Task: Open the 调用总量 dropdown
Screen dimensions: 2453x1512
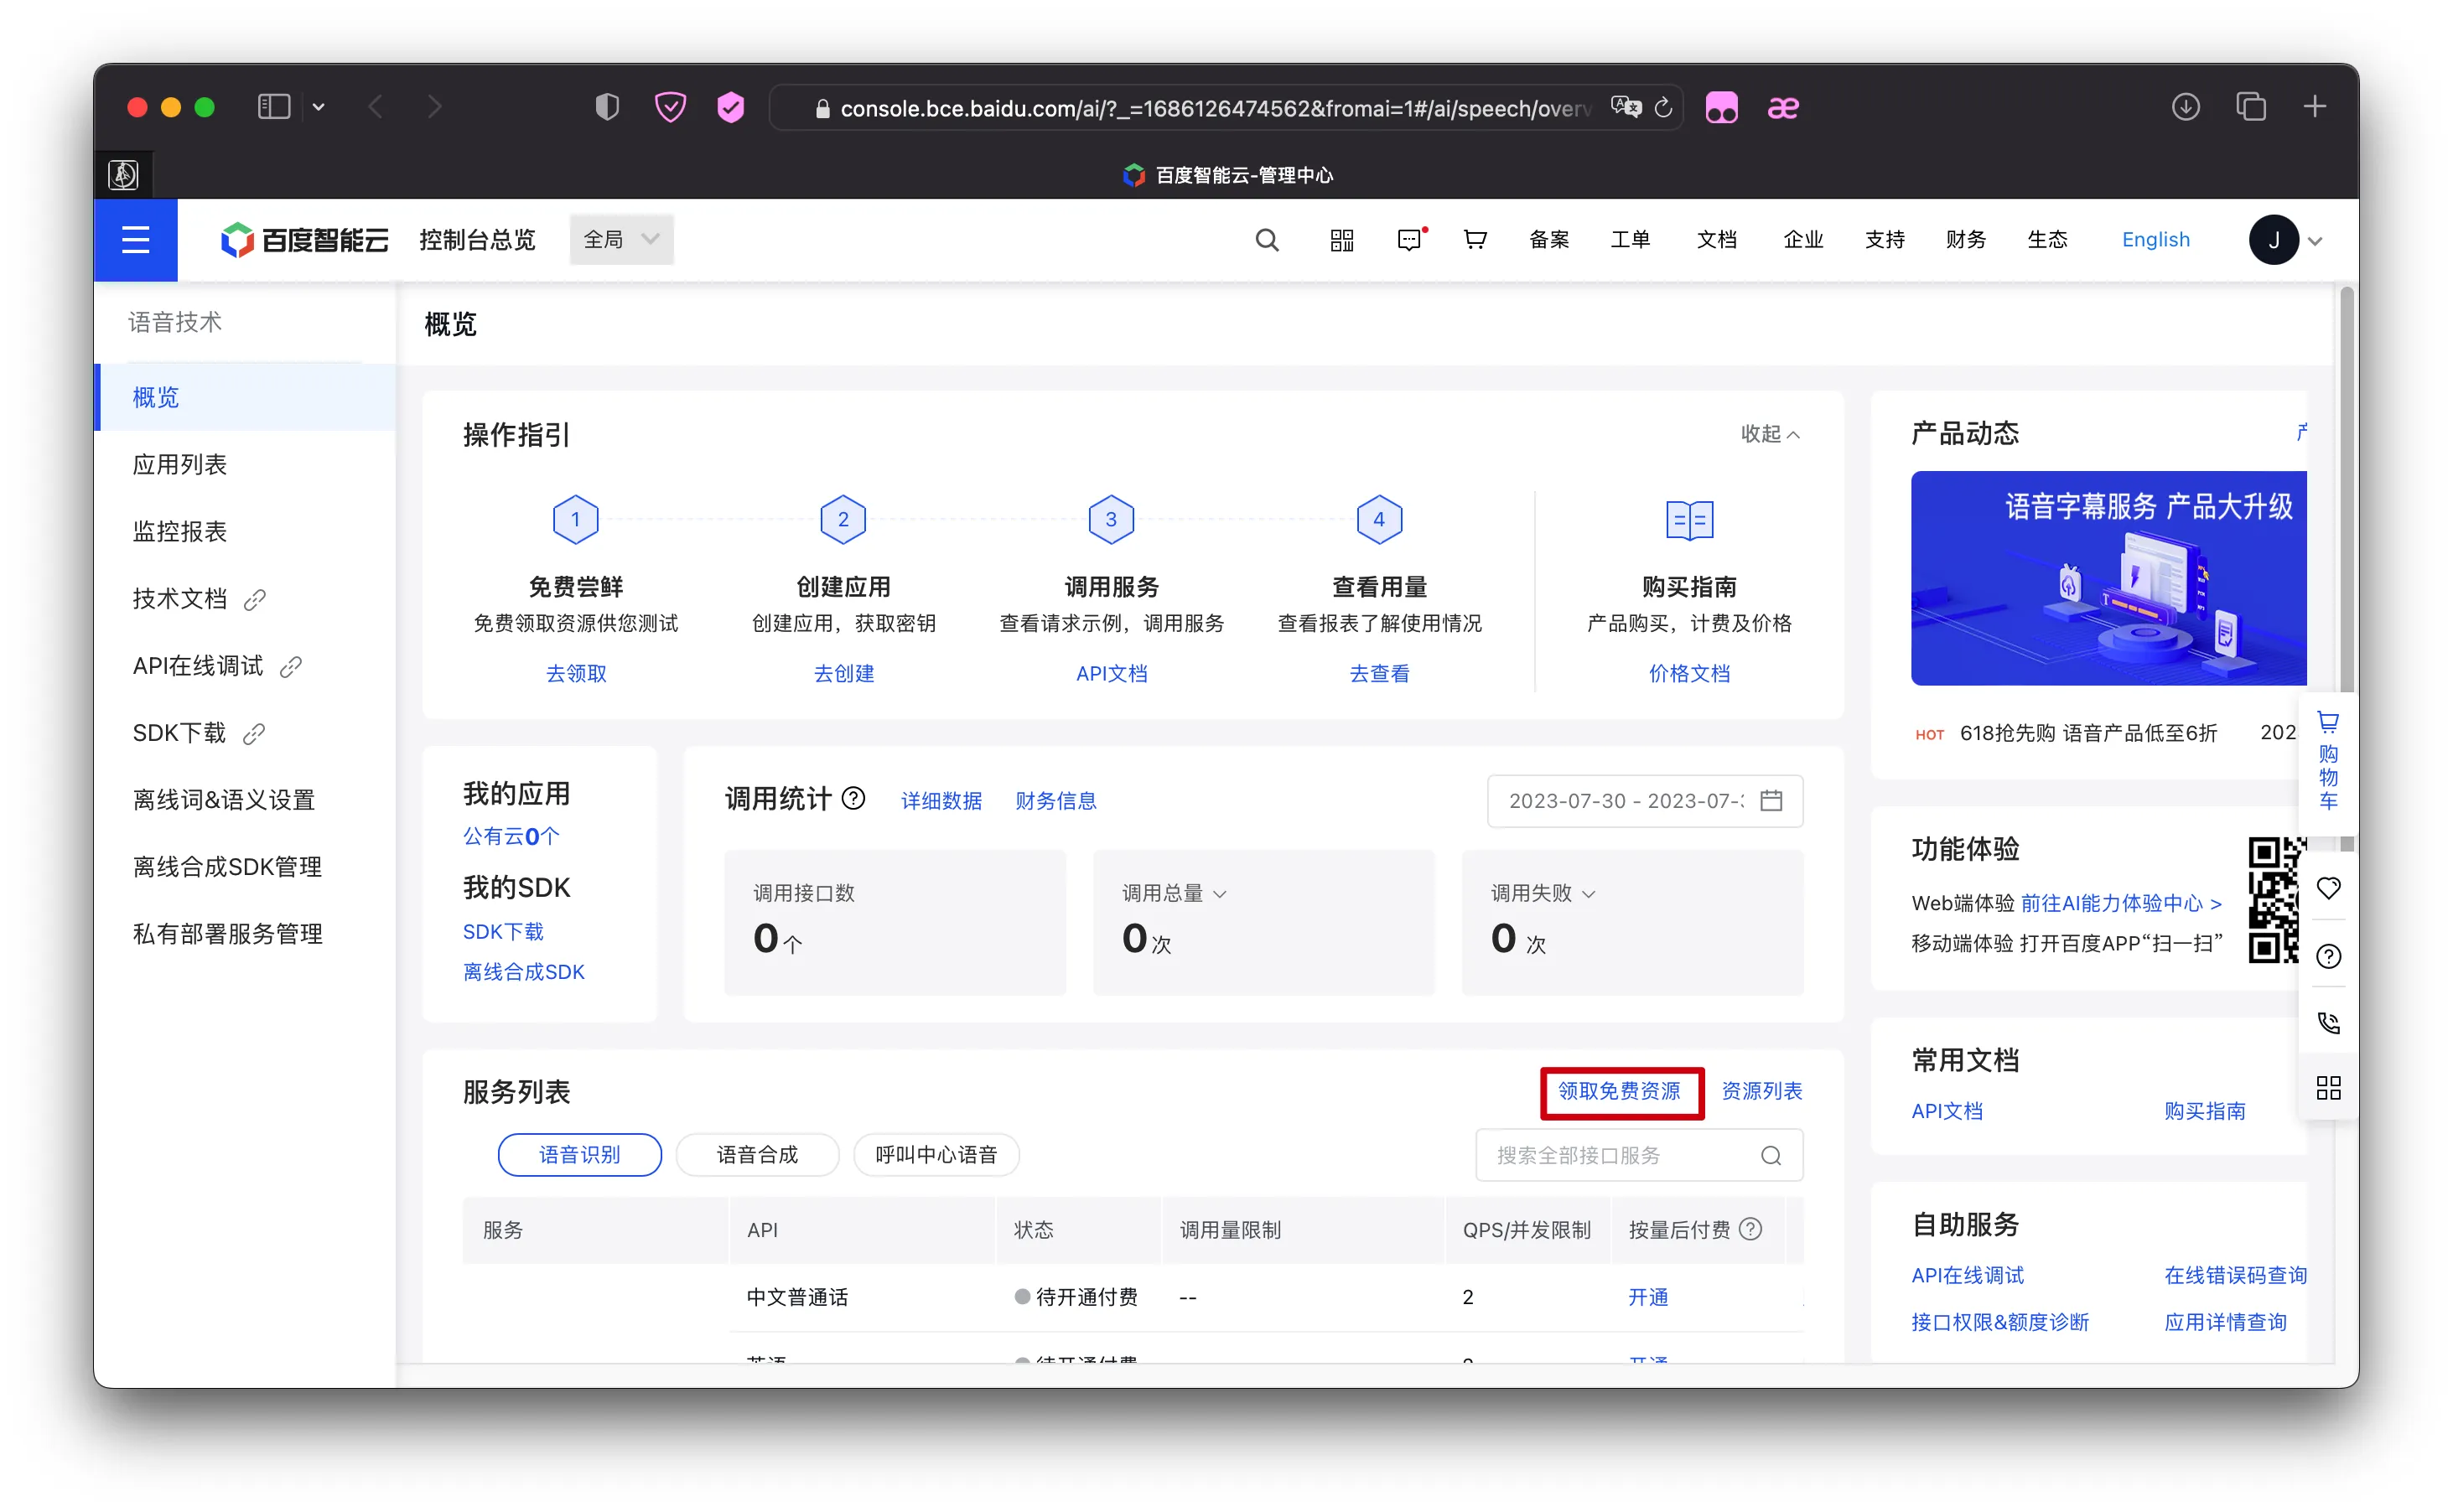Action: 1174,893
